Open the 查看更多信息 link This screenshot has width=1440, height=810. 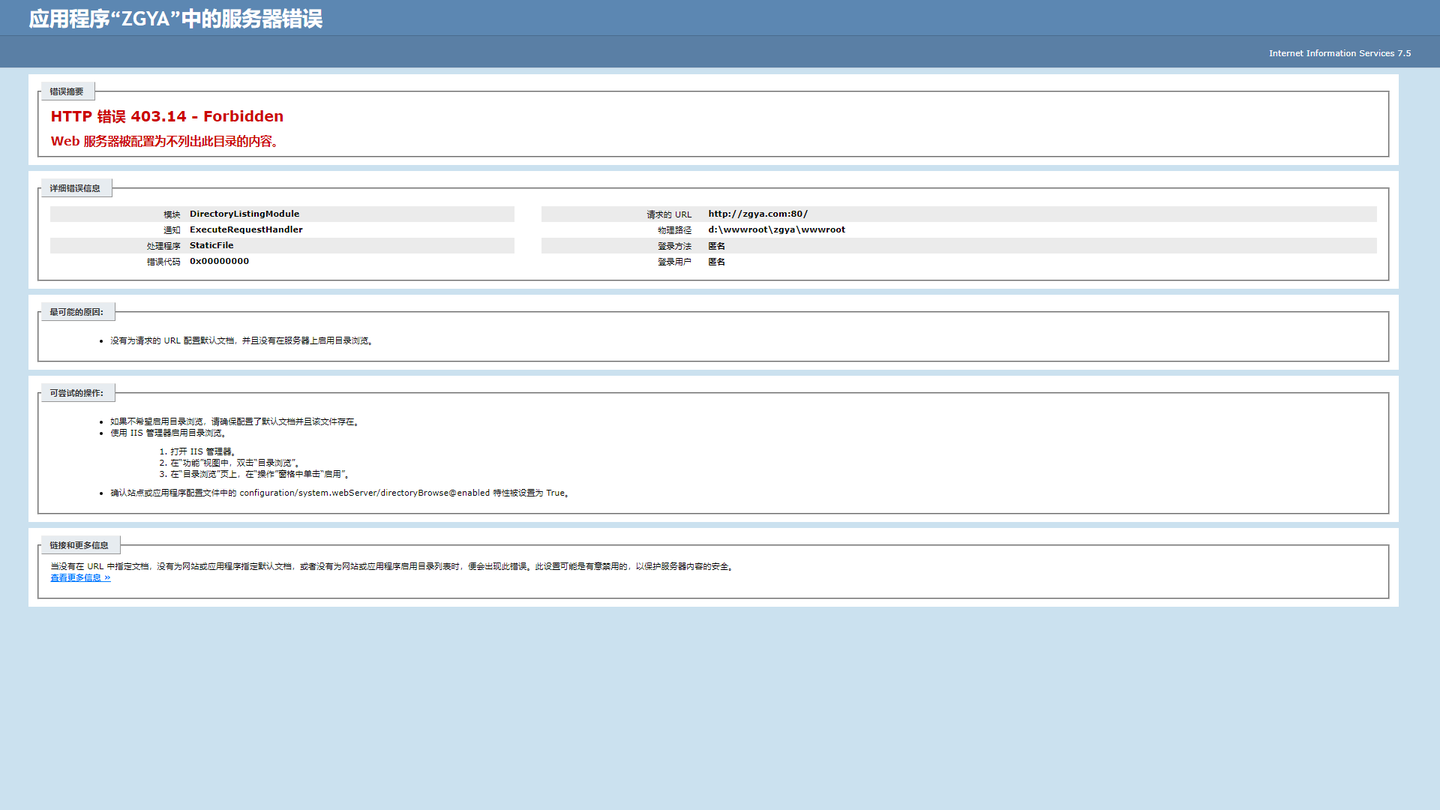80,578
